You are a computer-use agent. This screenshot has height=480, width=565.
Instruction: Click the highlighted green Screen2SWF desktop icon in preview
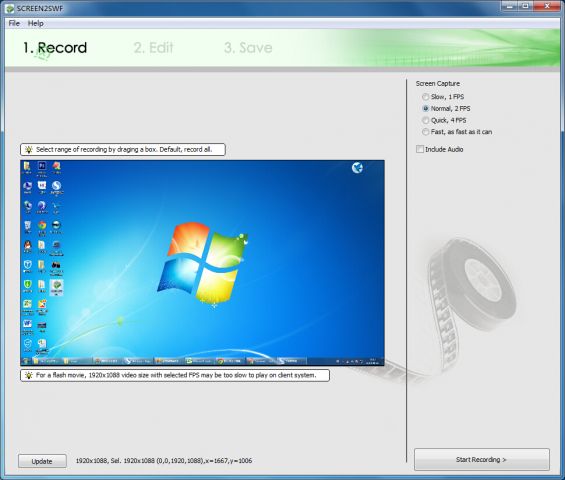click(x=57, y=287)
